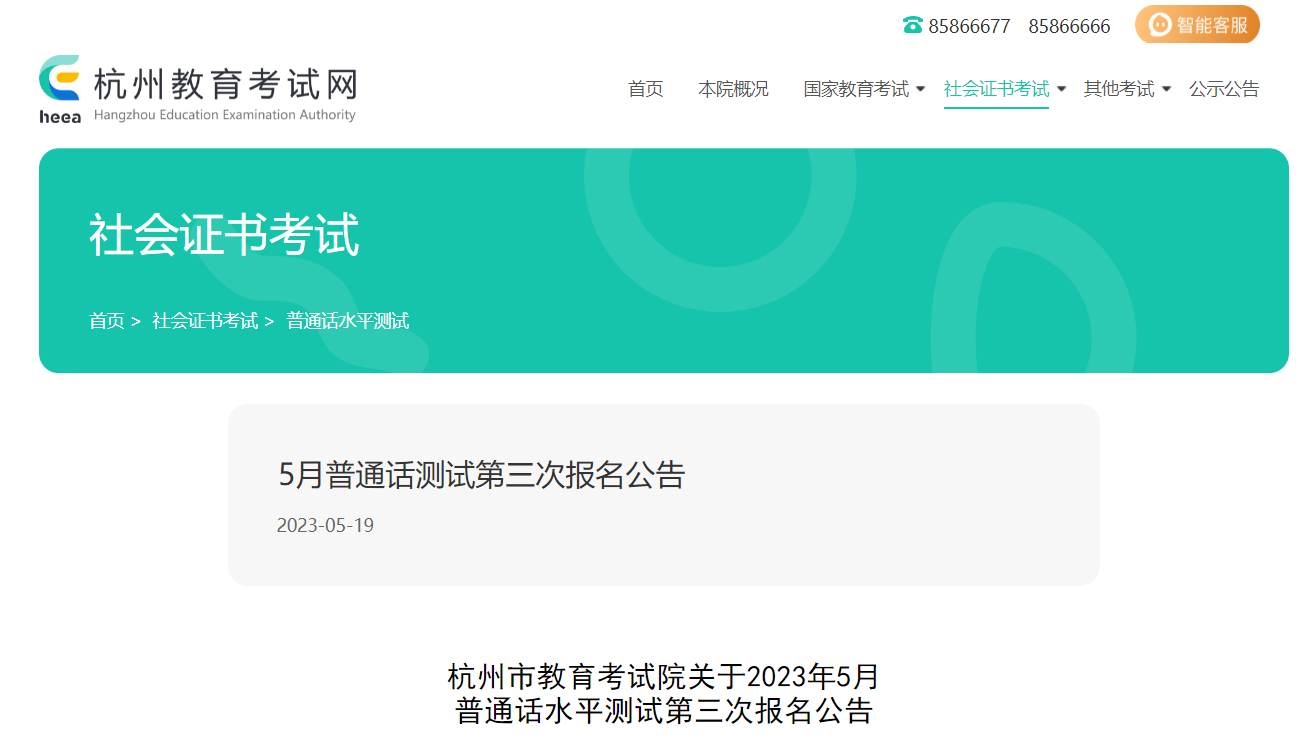Click the 社会证书考试 banner heading

224,236
